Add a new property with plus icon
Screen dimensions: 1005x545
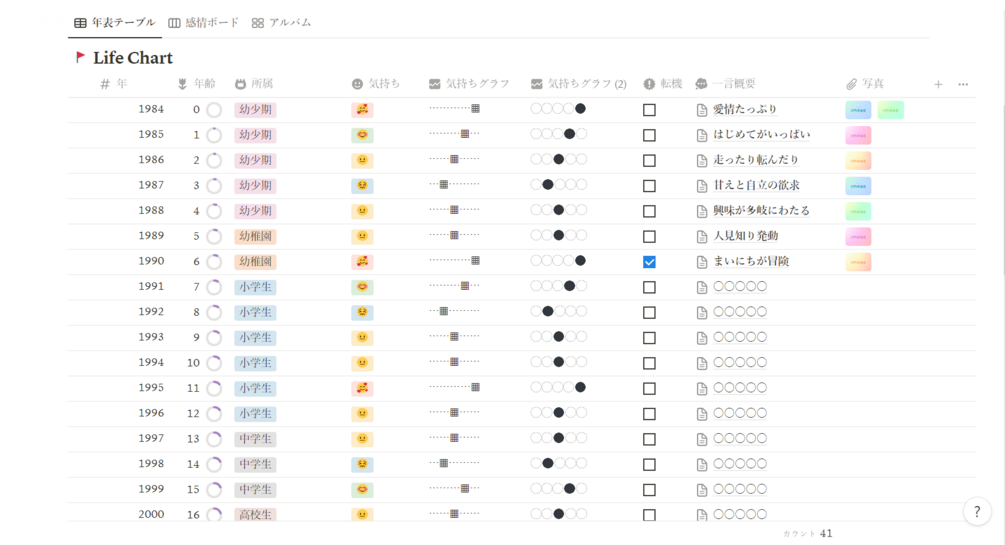tap(938, 84)
